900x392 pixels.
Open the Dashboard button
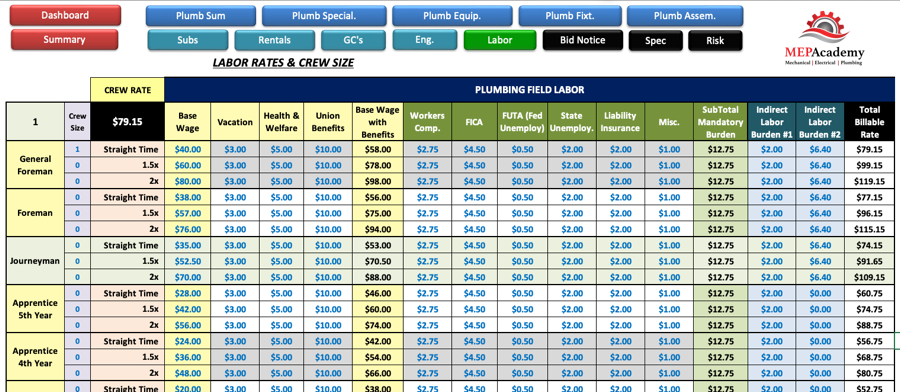(65, 15)
